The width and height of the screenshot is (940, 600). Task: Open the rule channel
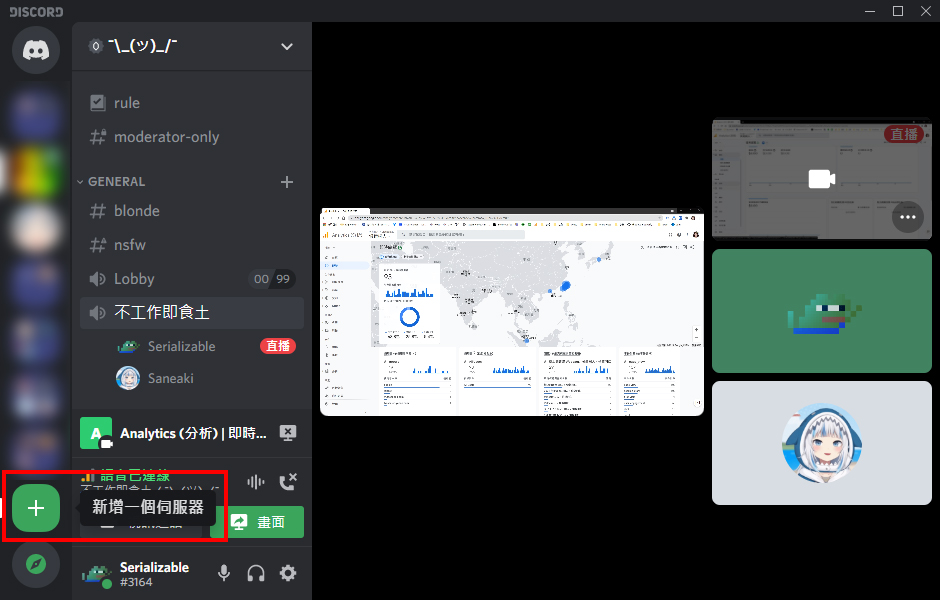pos(127,103)
